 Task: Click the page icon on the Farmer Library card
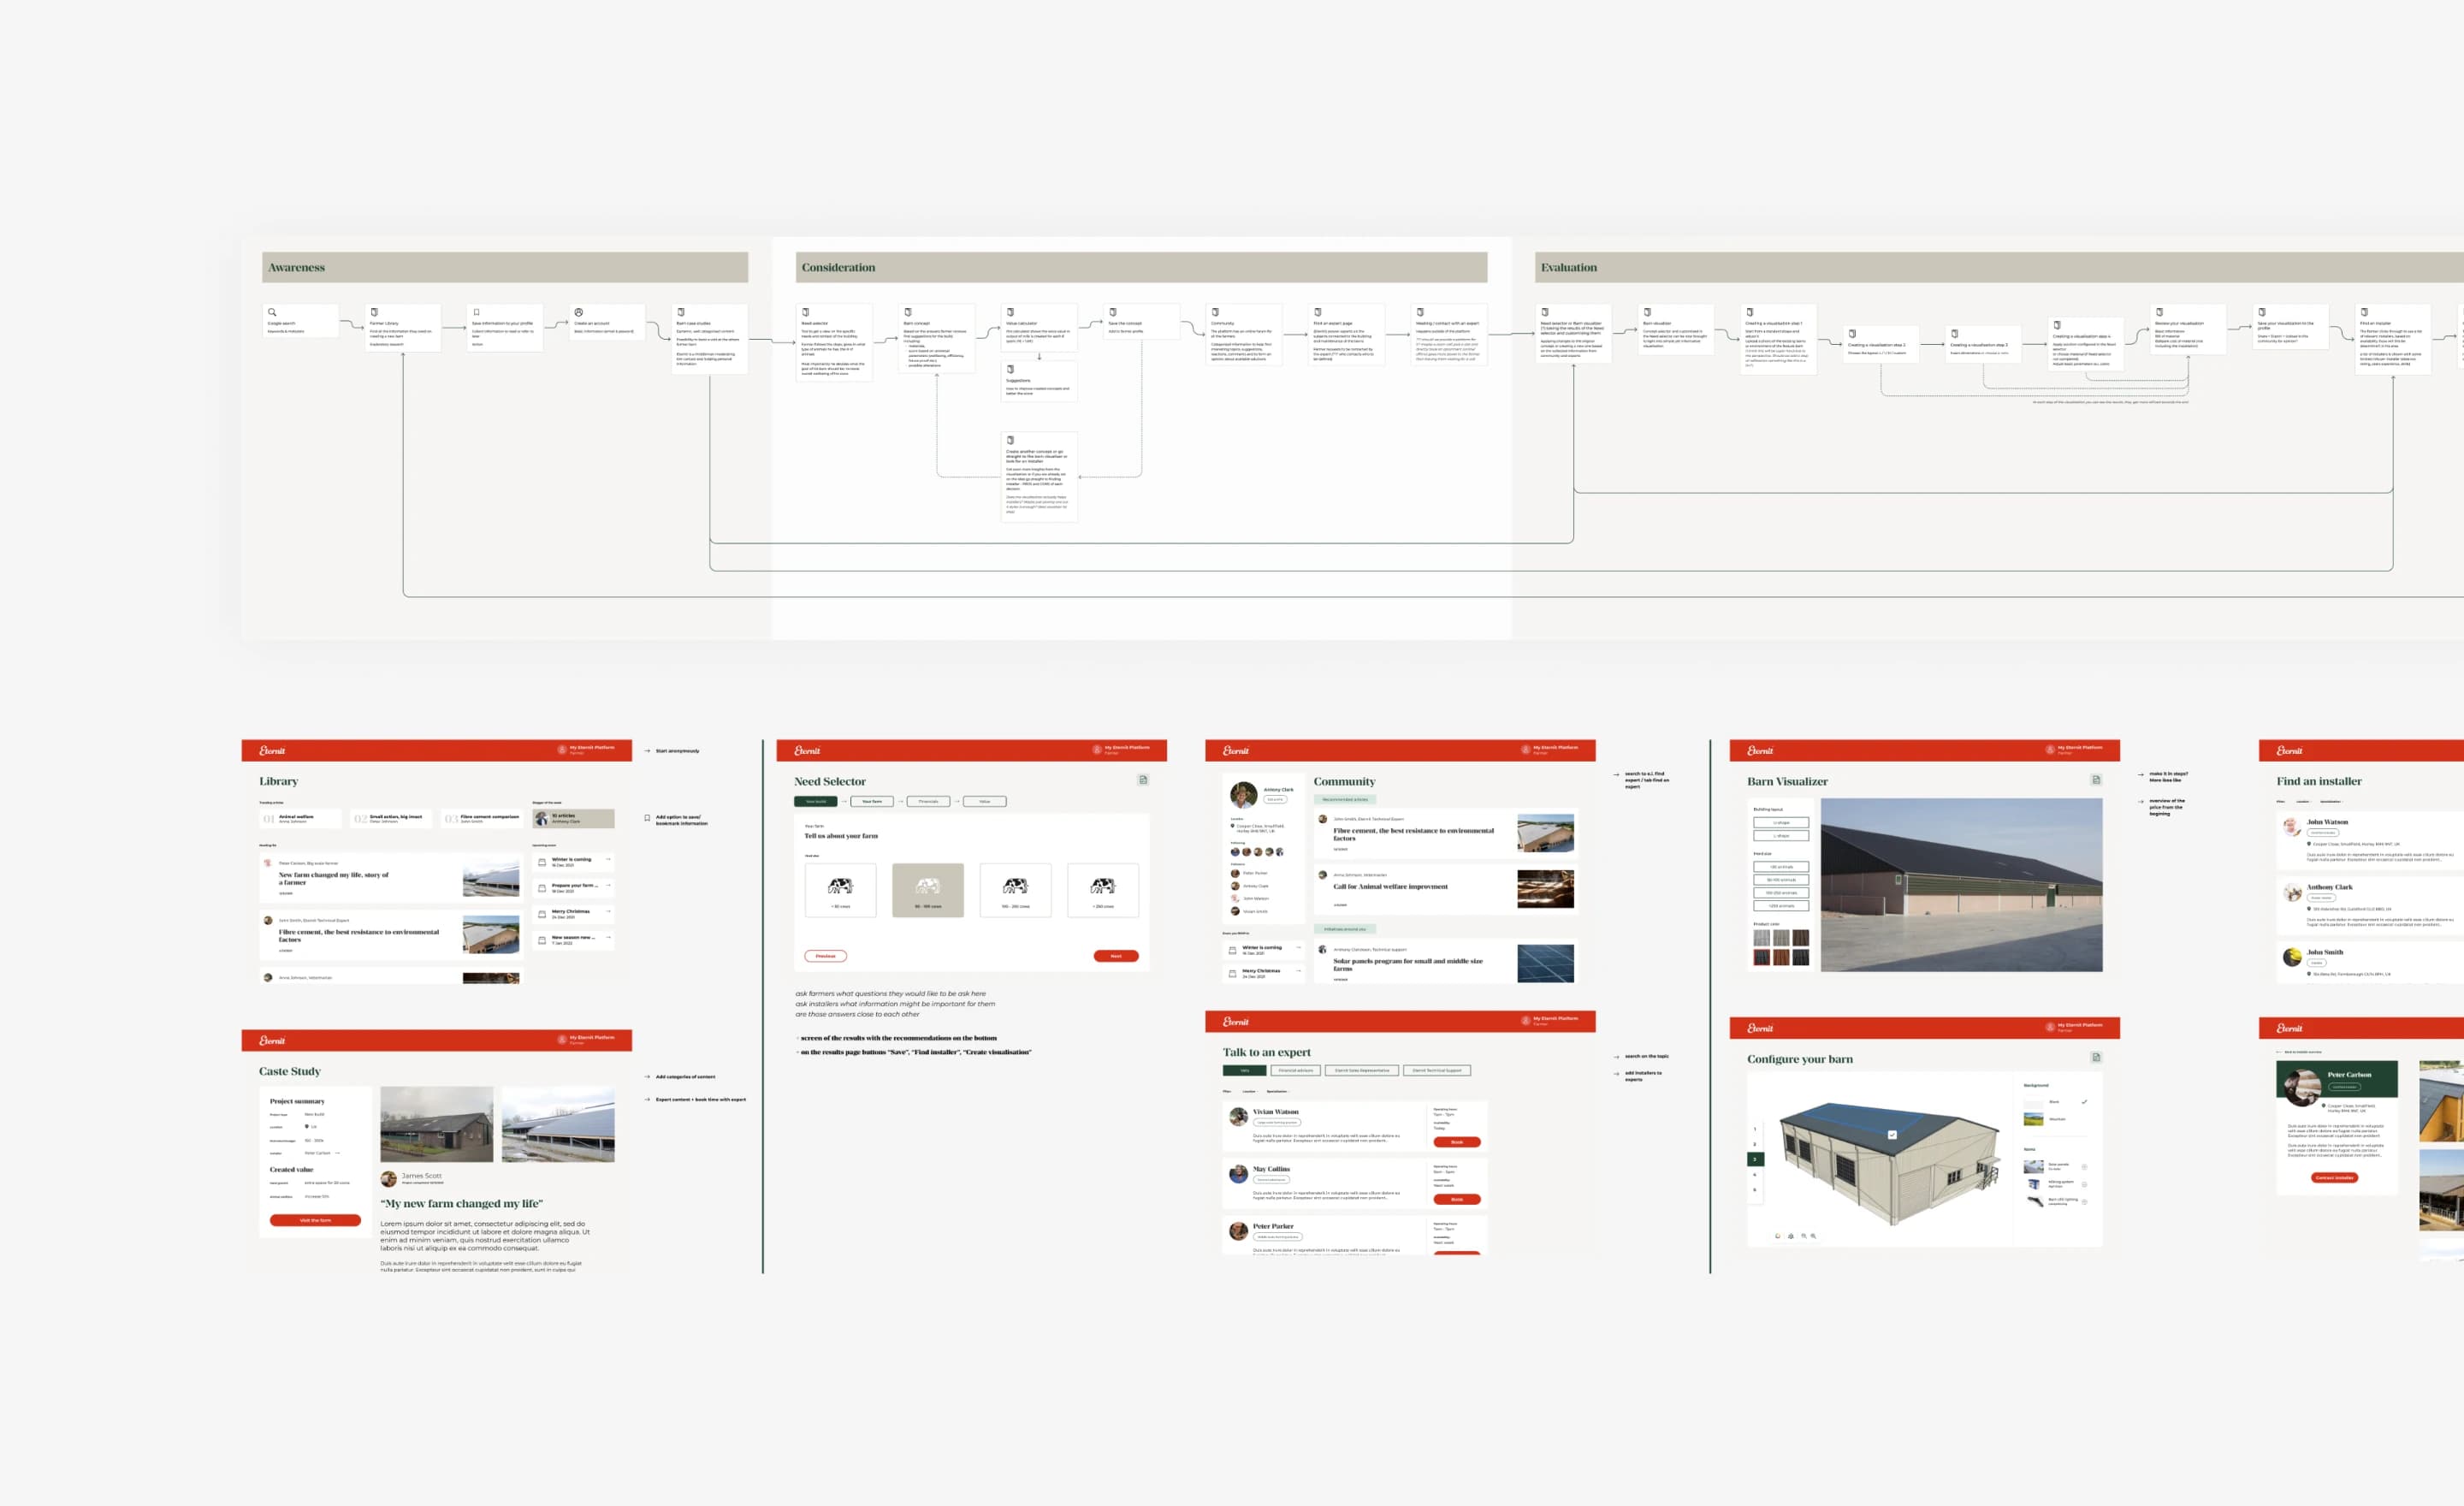375,313
